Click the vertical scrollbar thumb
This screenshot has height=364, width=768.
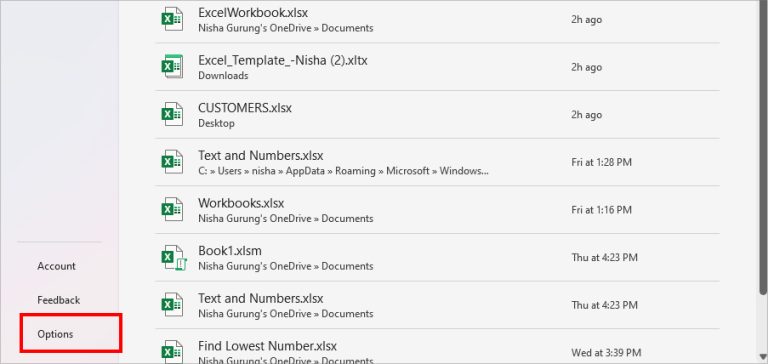[x=763, y=147]
